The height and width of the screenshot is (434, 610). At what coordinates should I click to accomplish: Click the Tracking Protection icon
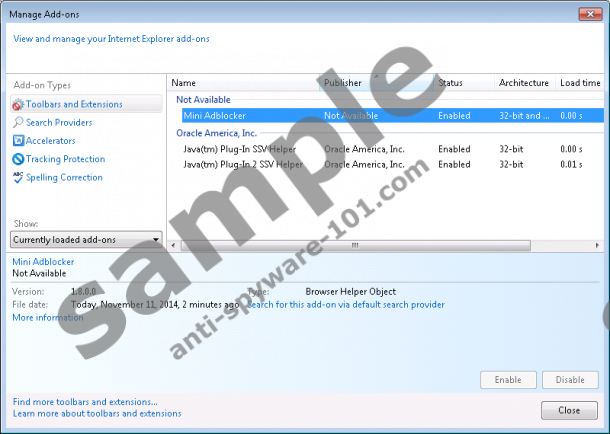click(17, 159)
